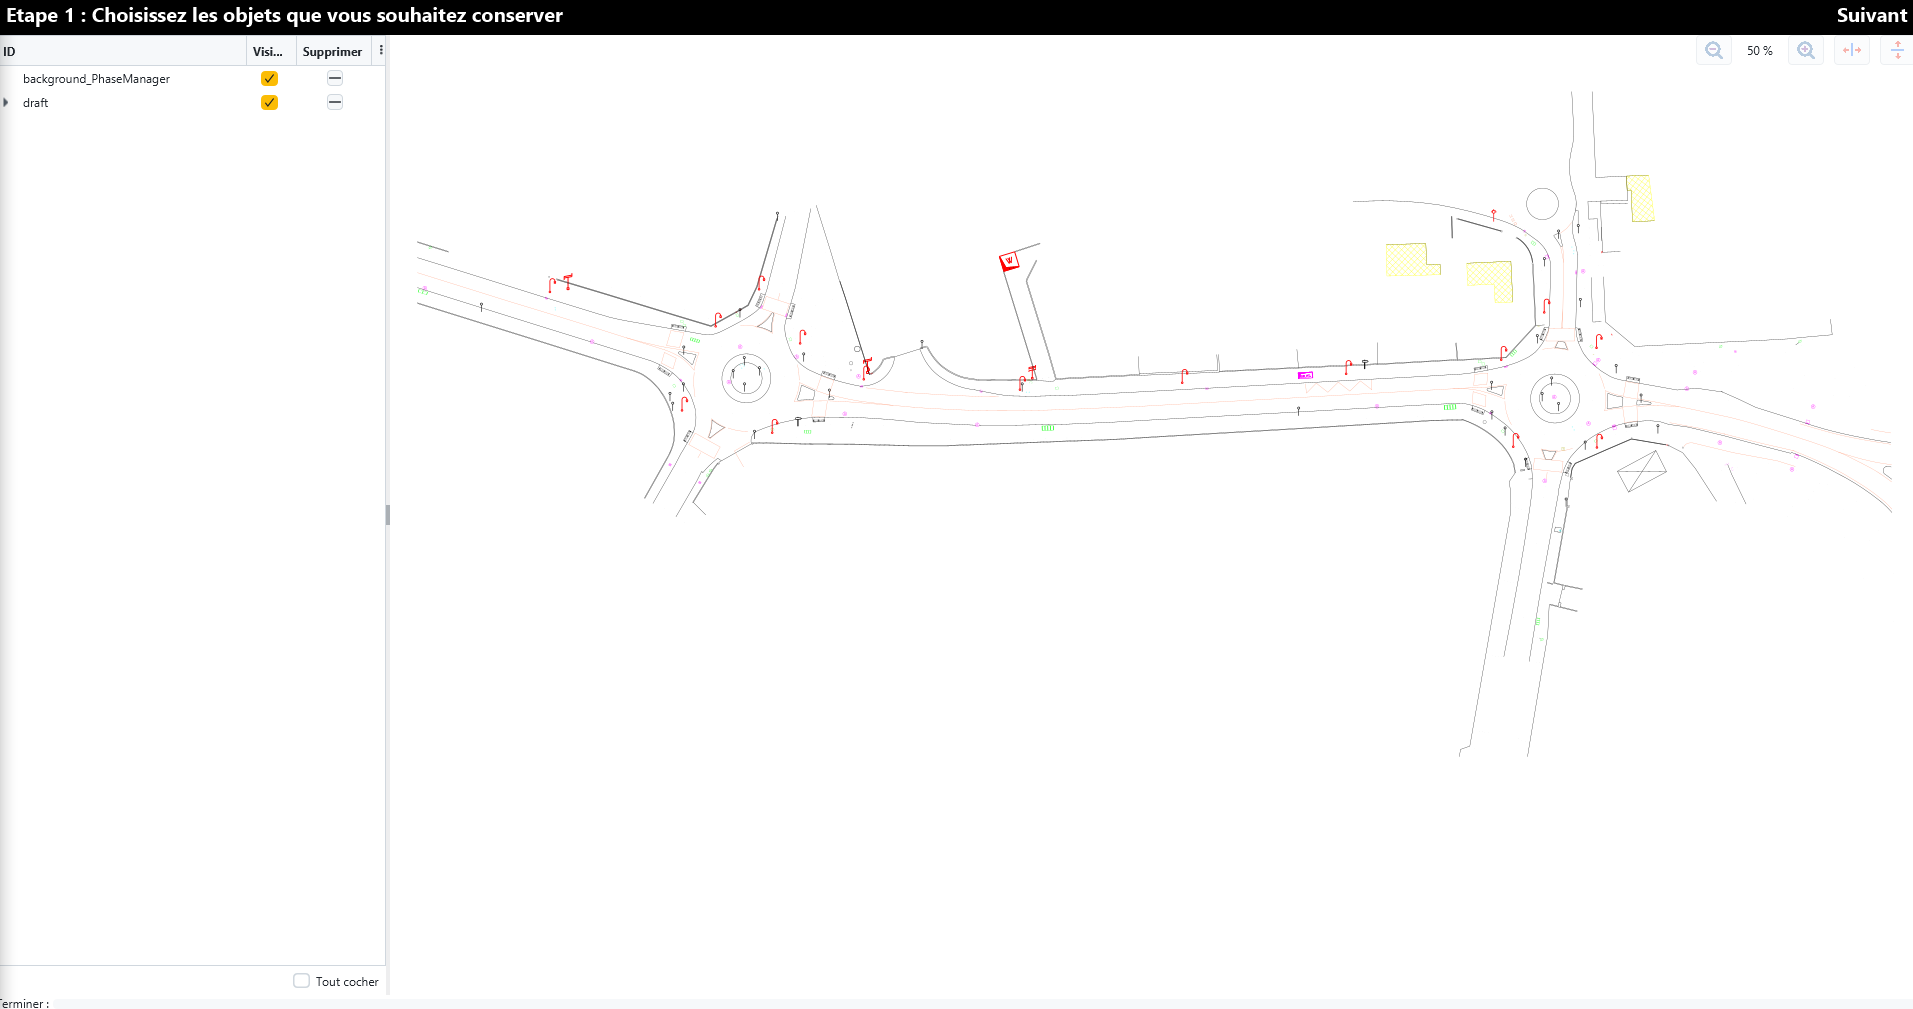The image size is (1913, 1009).
Task: Check the Tout cocher checkbox
Action: (301, 981)
